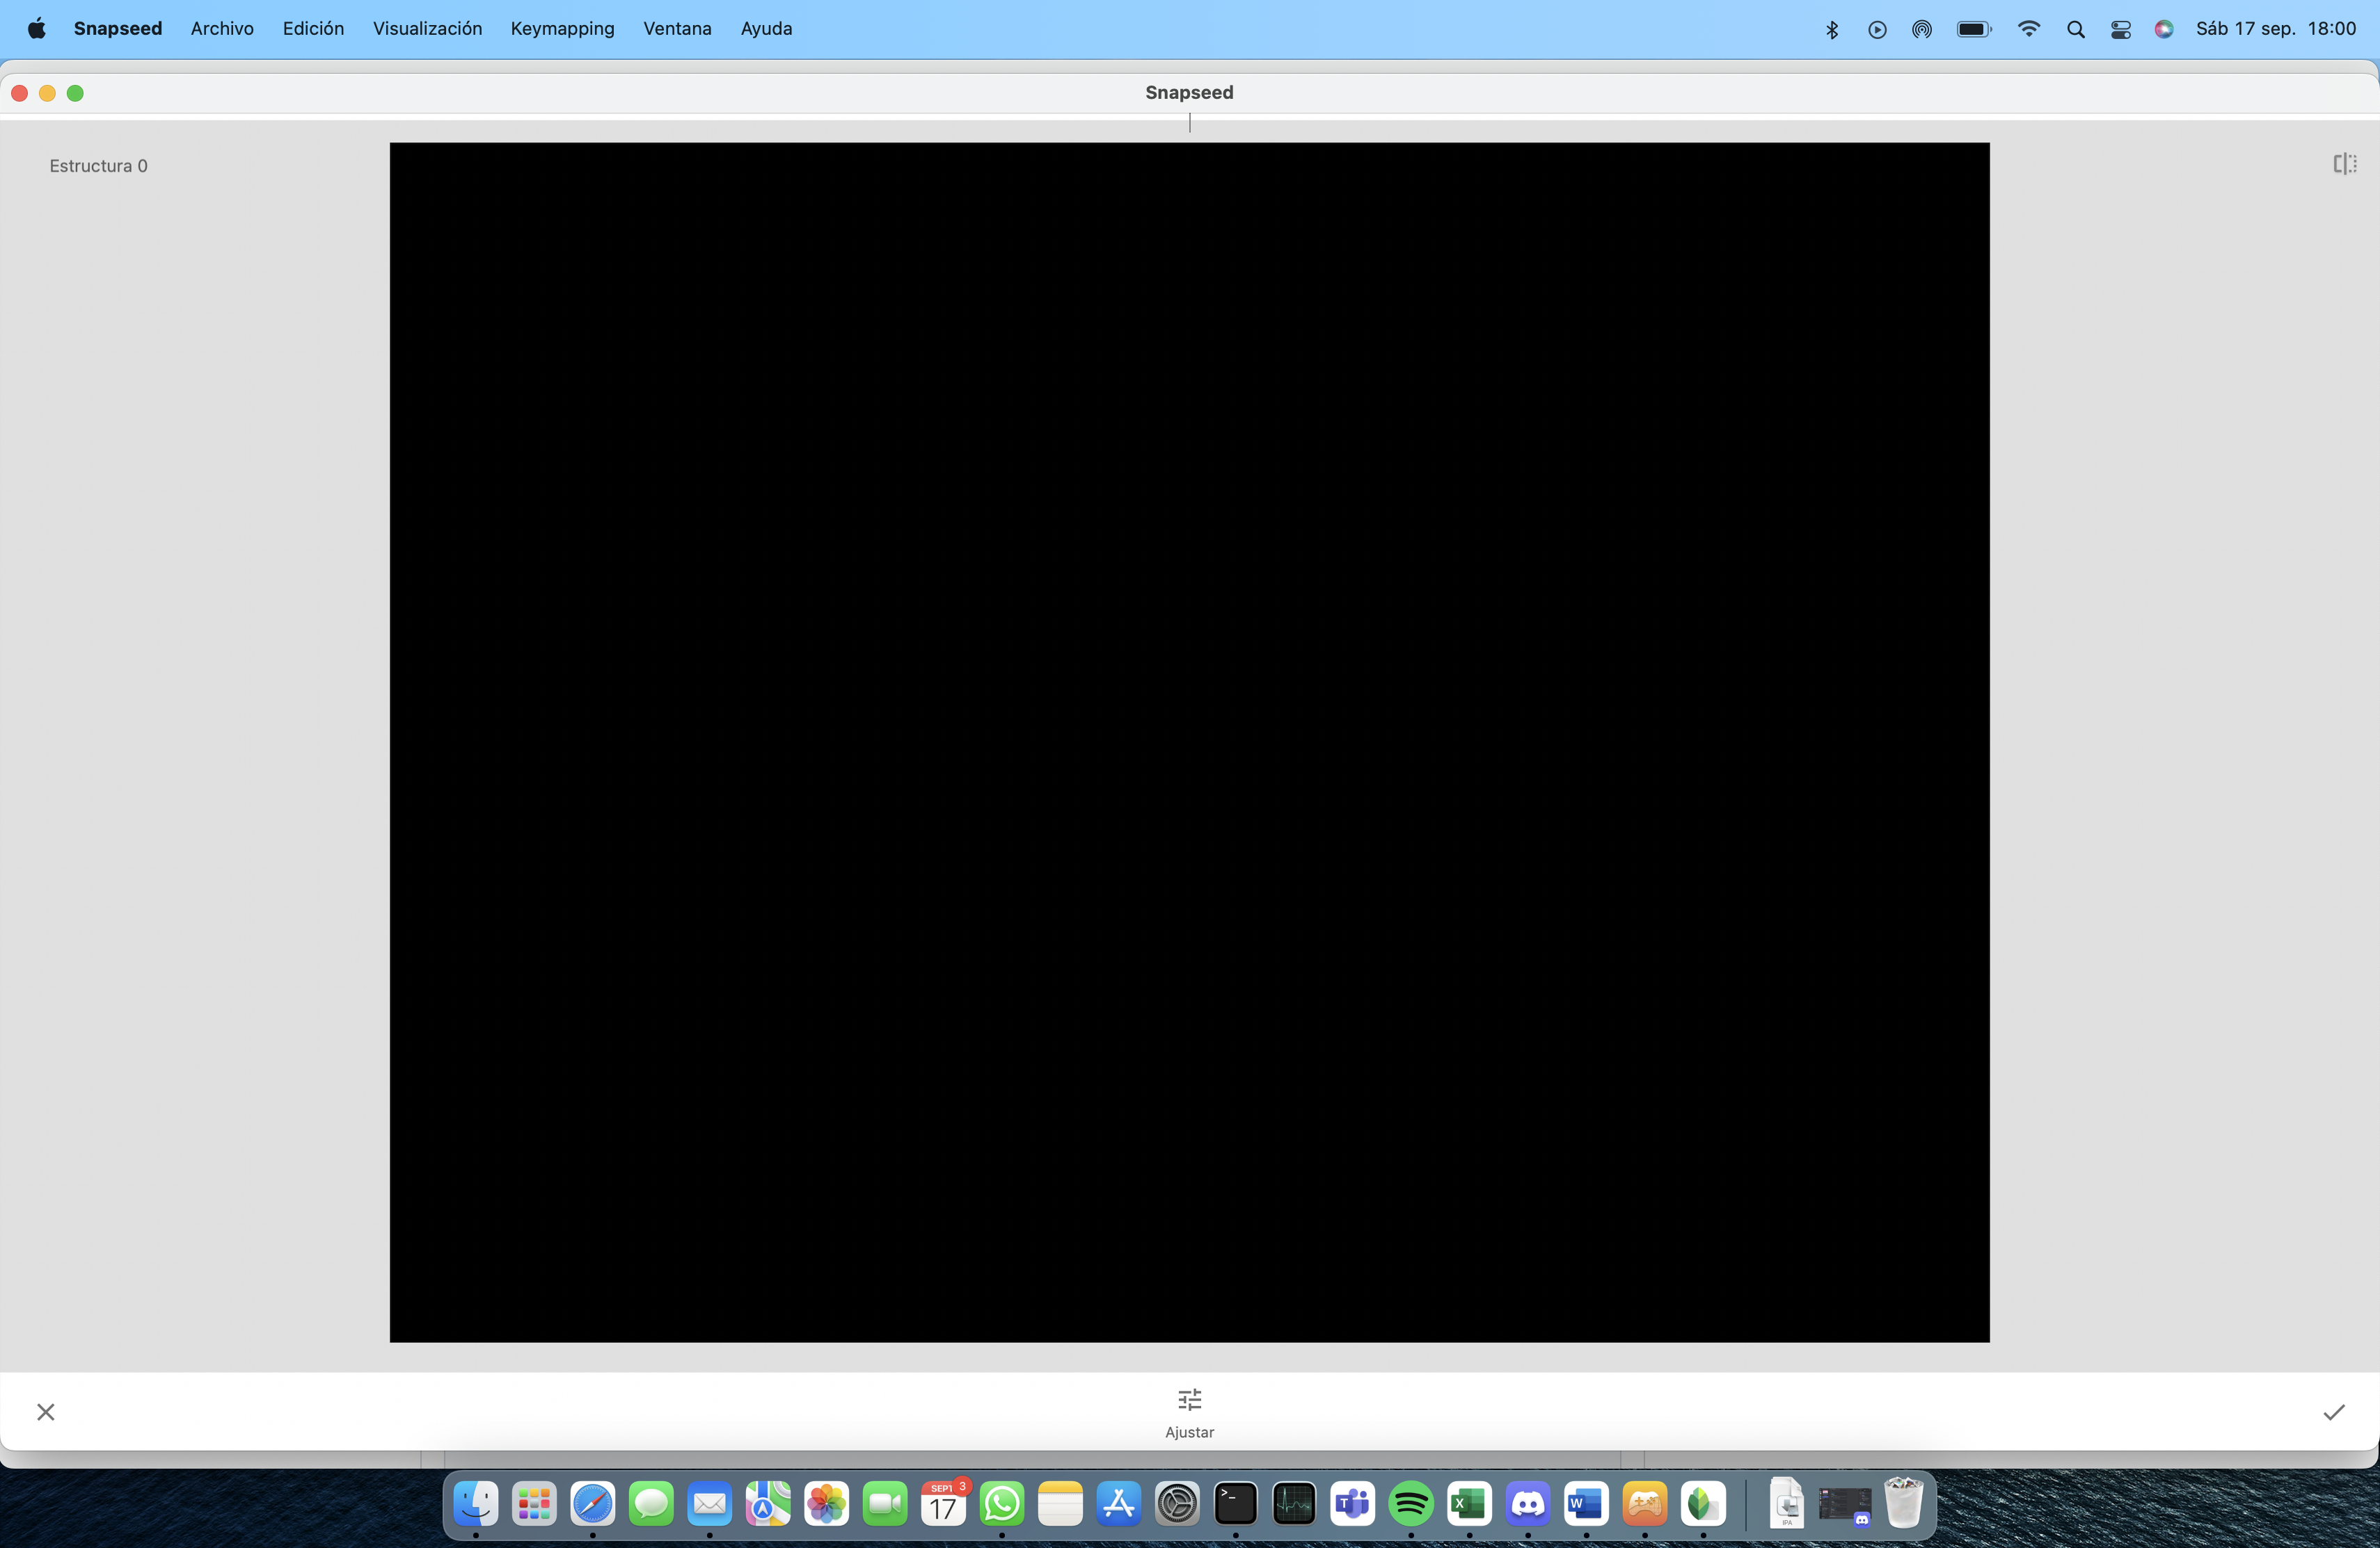Image resolution: width=2380 pixels, height=1548 pixels.
Task: Apply changes with the checkmark icon
Action: tap(2333, 1412)
